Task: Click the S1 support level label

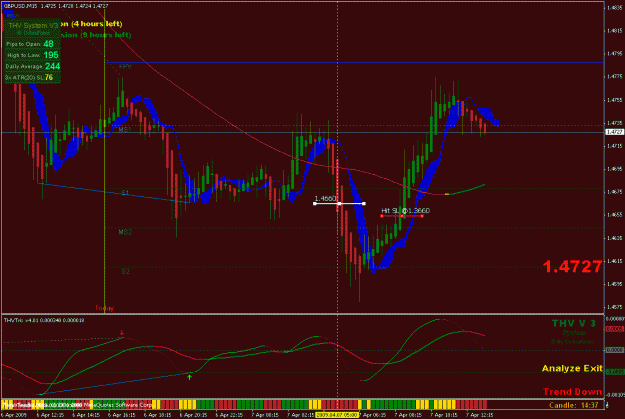Action: [125, 193]
